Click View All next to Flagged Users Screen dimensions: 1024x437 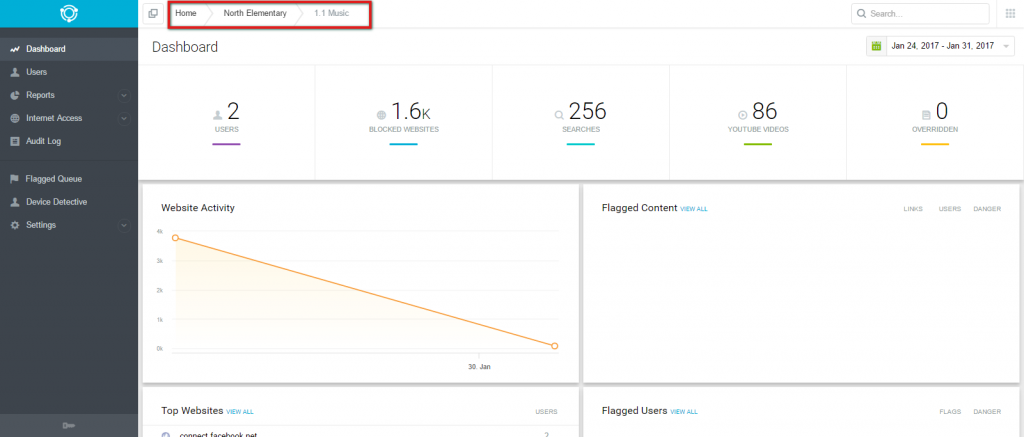pos(684,412)
